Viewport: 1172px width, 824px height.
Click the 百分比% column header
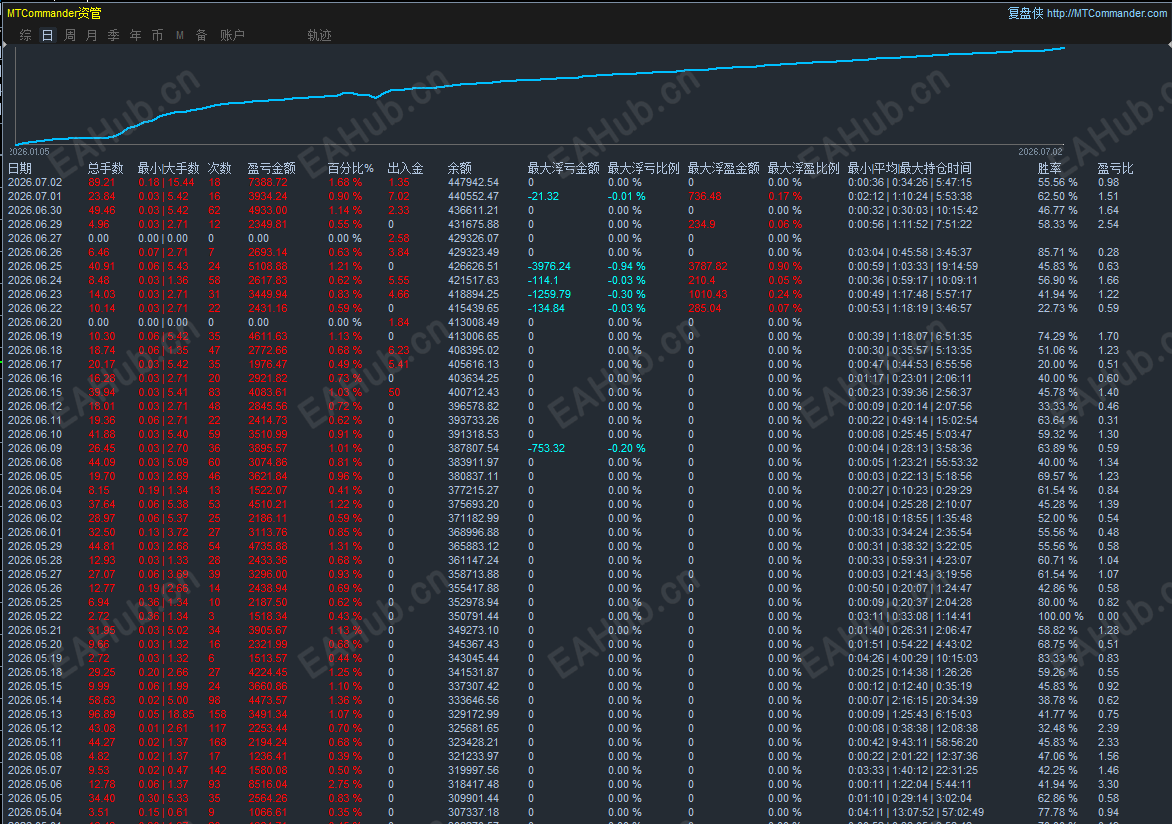click(x=351, y=168)
